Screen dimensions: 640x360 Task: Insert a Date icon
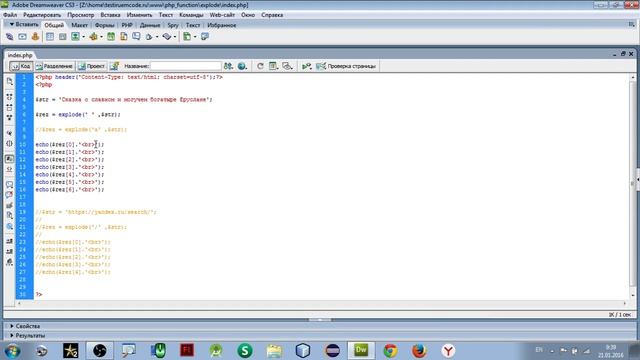111,37
